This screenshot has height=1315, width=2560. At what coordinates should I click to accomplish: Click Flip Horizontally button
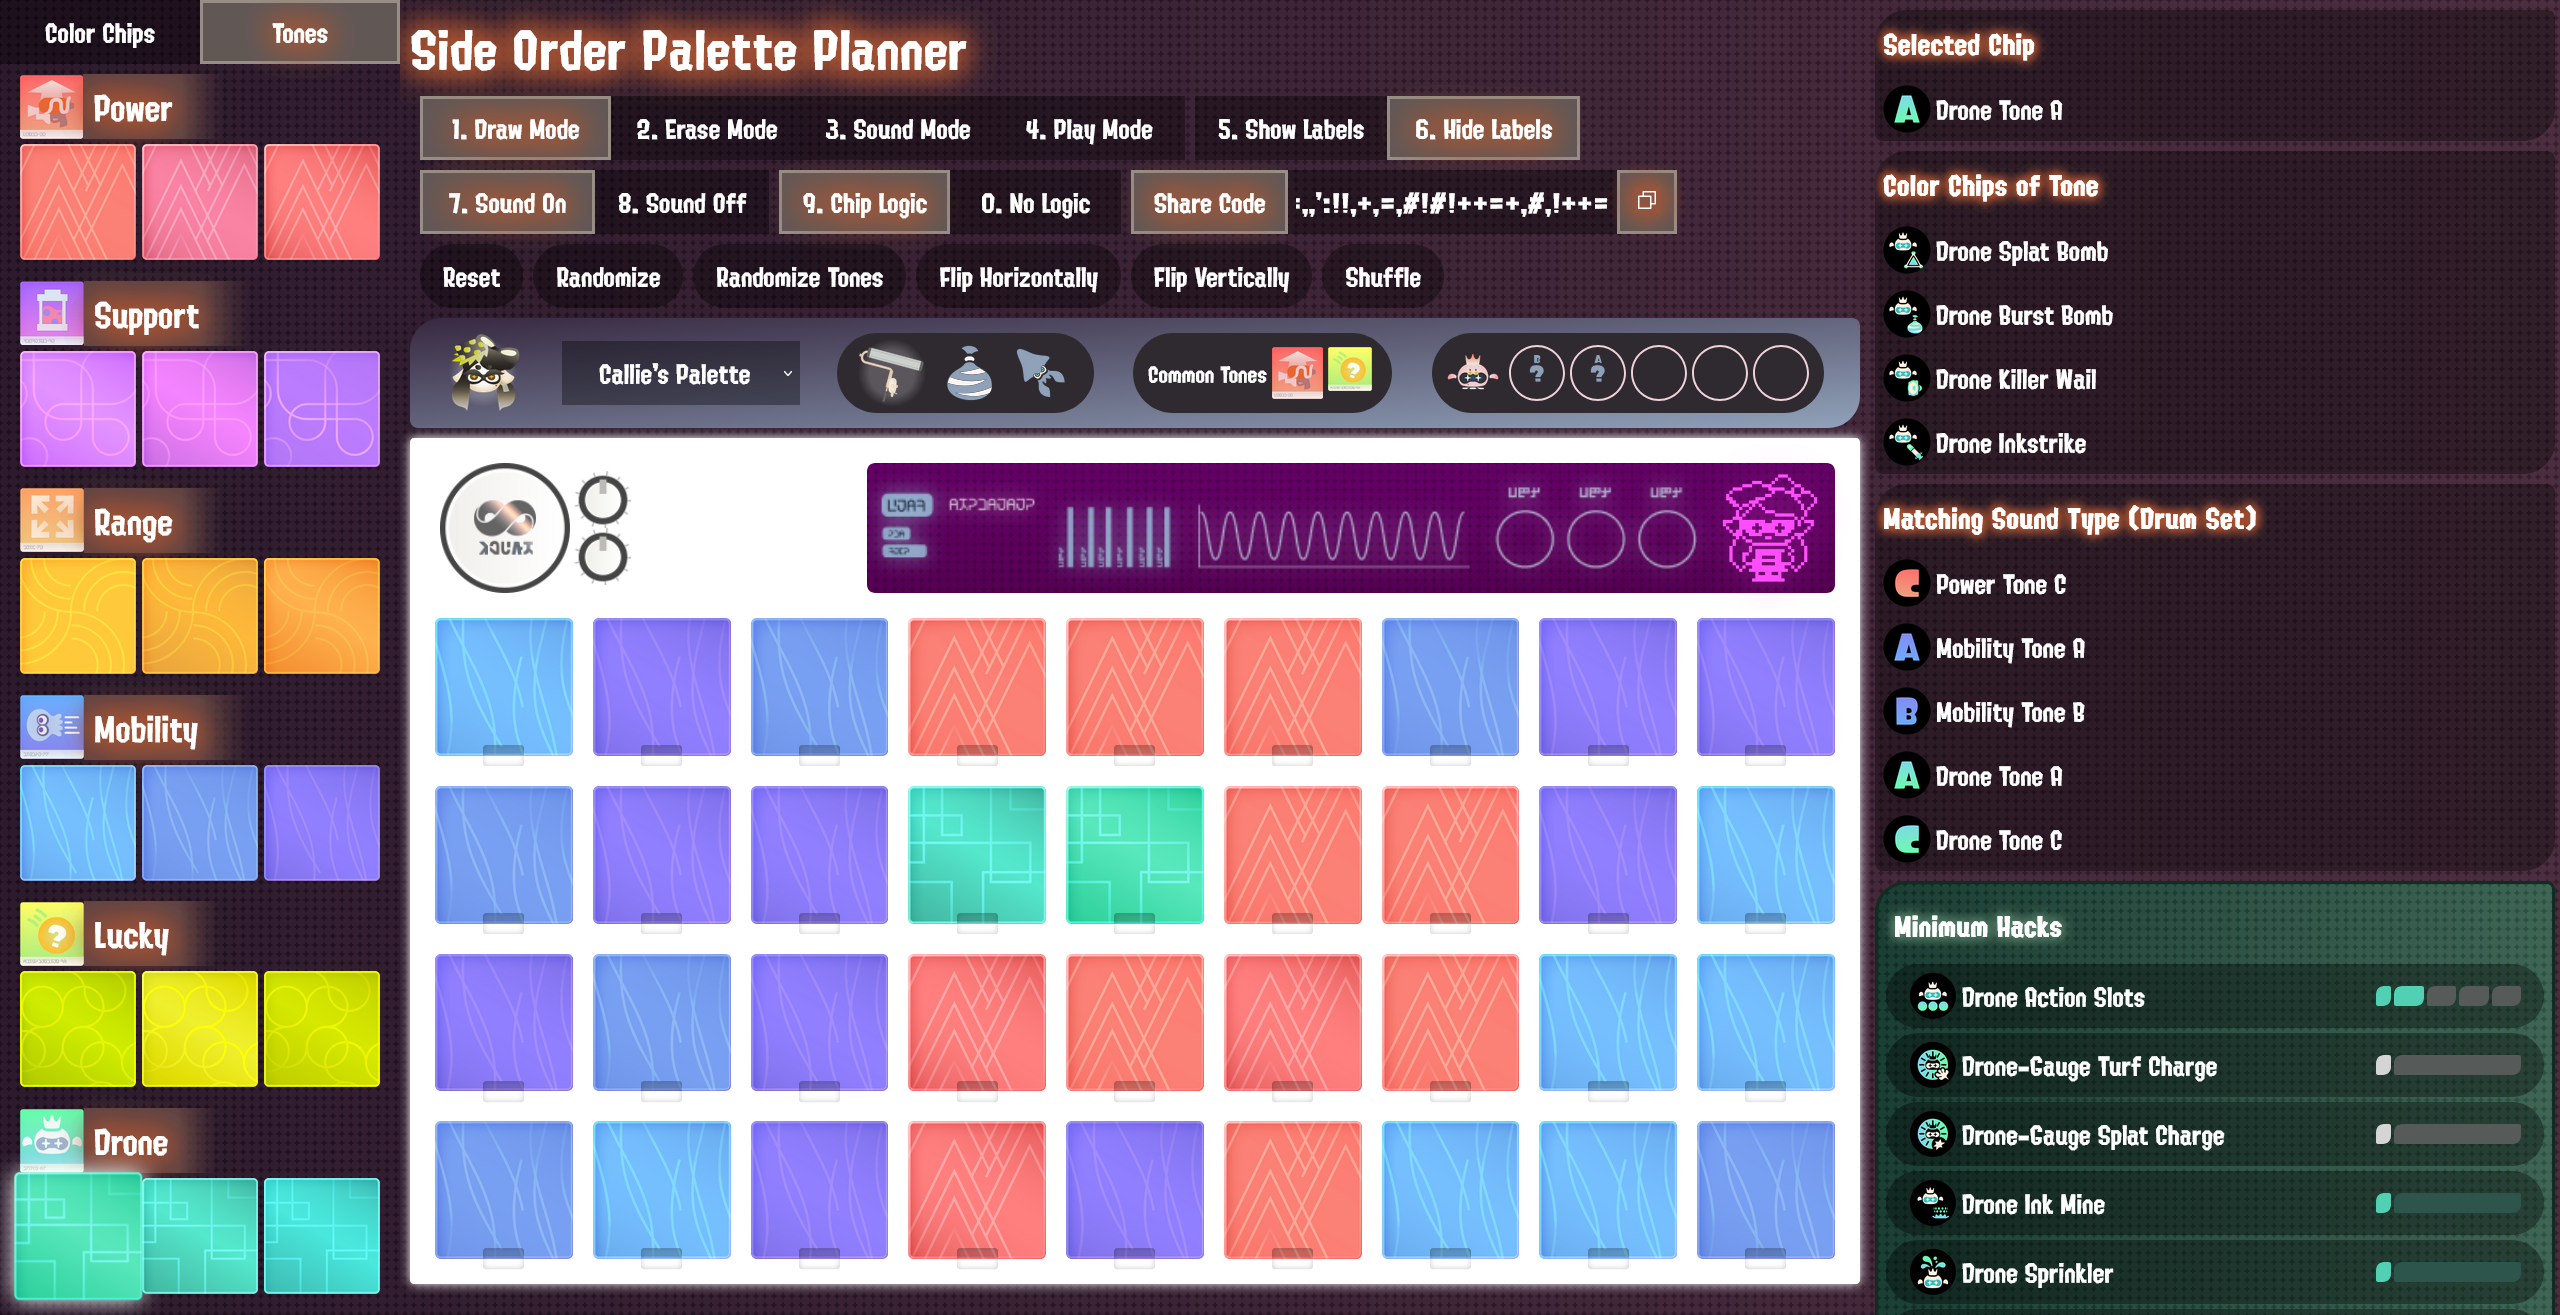[1018, 277]
